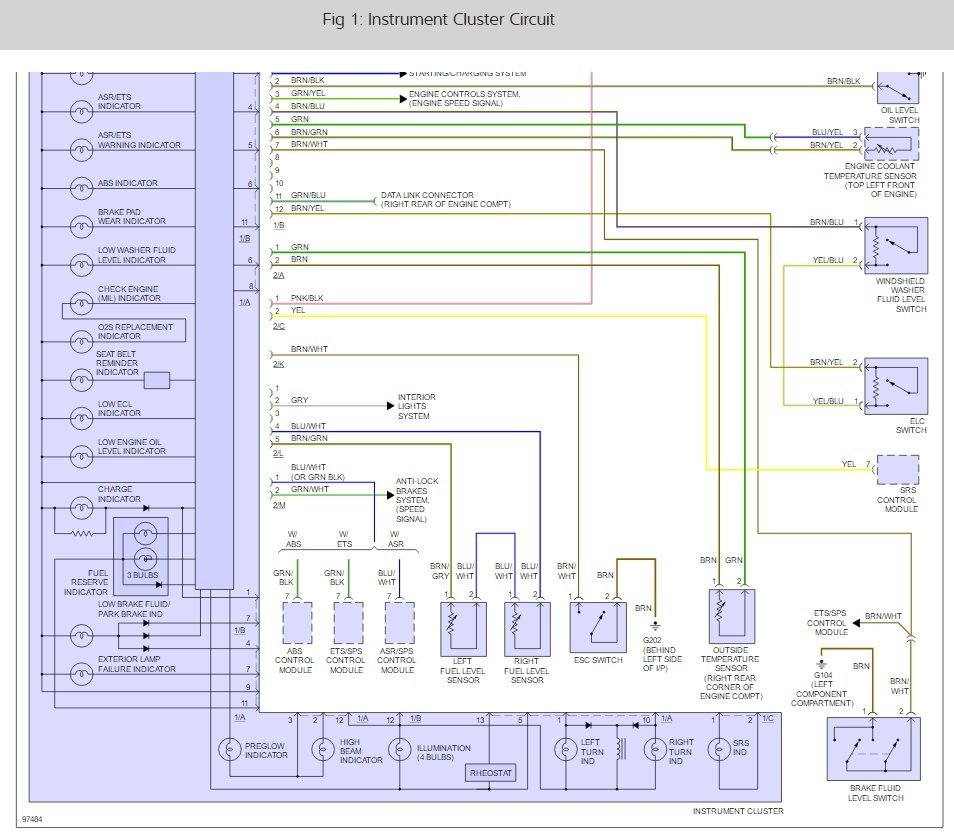The height and width of the screenshot is (840, 954).
Task: Click the 'Anti-Lock Brakes System' label
Action: (x=417, y=500)
